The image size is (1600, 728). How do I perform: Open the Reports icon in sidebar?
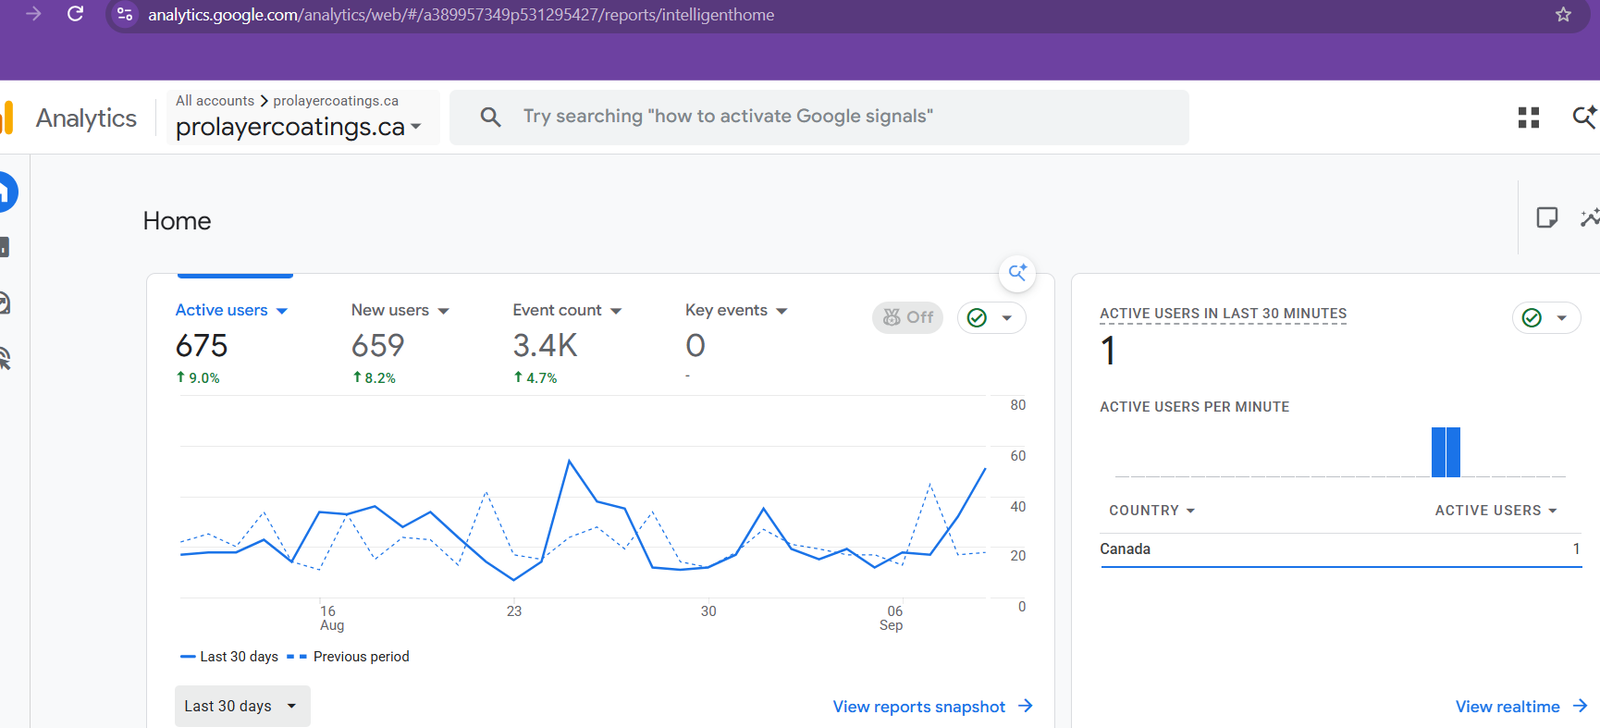[5, 247]
